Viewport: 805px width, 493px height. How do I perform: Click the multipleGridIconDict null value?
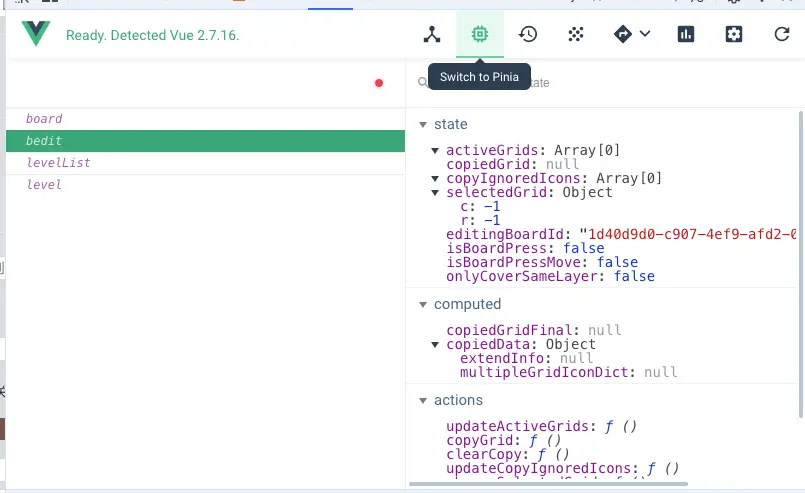click(661, 372)
